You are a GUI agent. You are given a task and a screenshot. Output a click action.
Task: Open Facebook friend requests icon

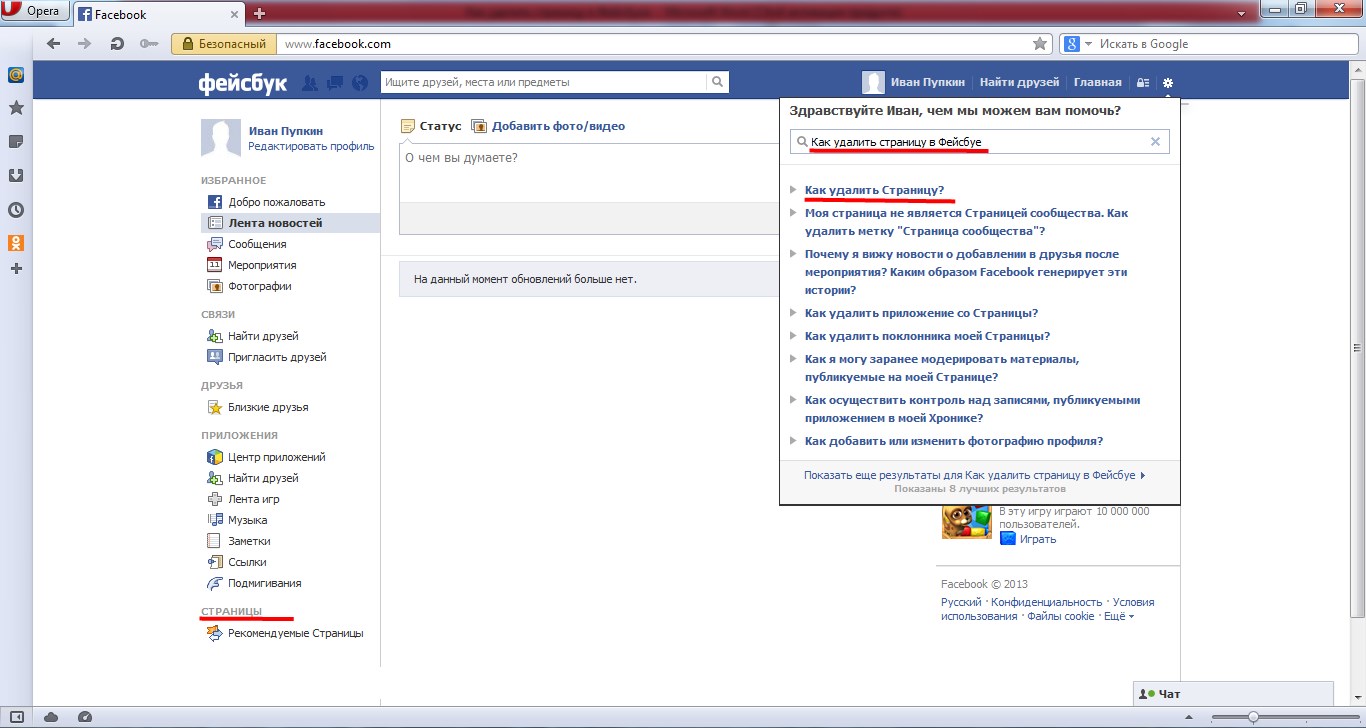pyautogui.click(x=310, y=82)
